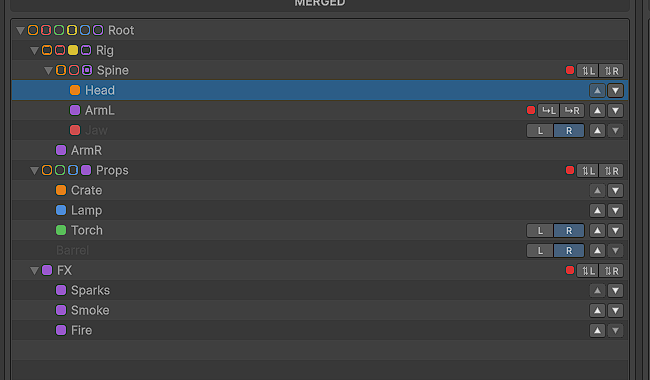
Task: Click Props swap R button
Action: click(611, 170)
